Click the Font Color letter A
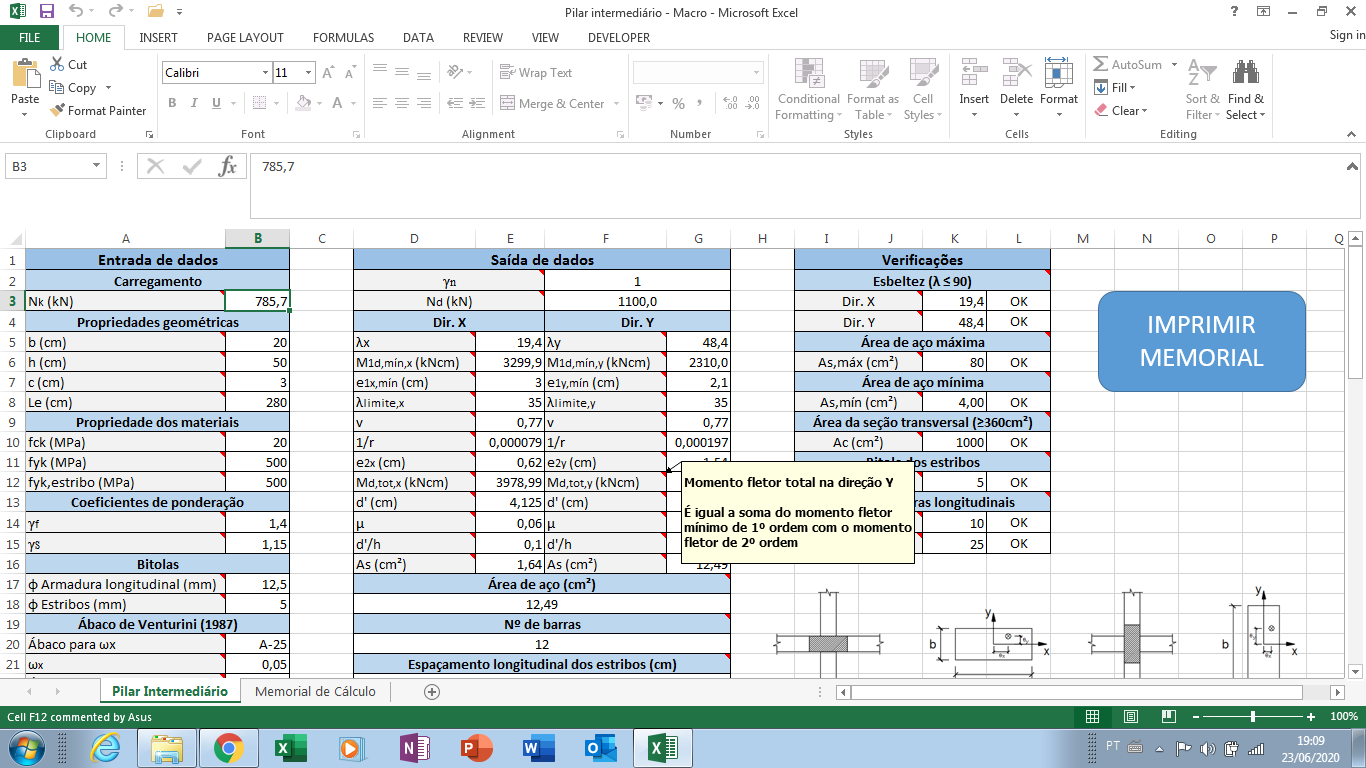This screenshot has height=768, width=1366. point(337,103)
